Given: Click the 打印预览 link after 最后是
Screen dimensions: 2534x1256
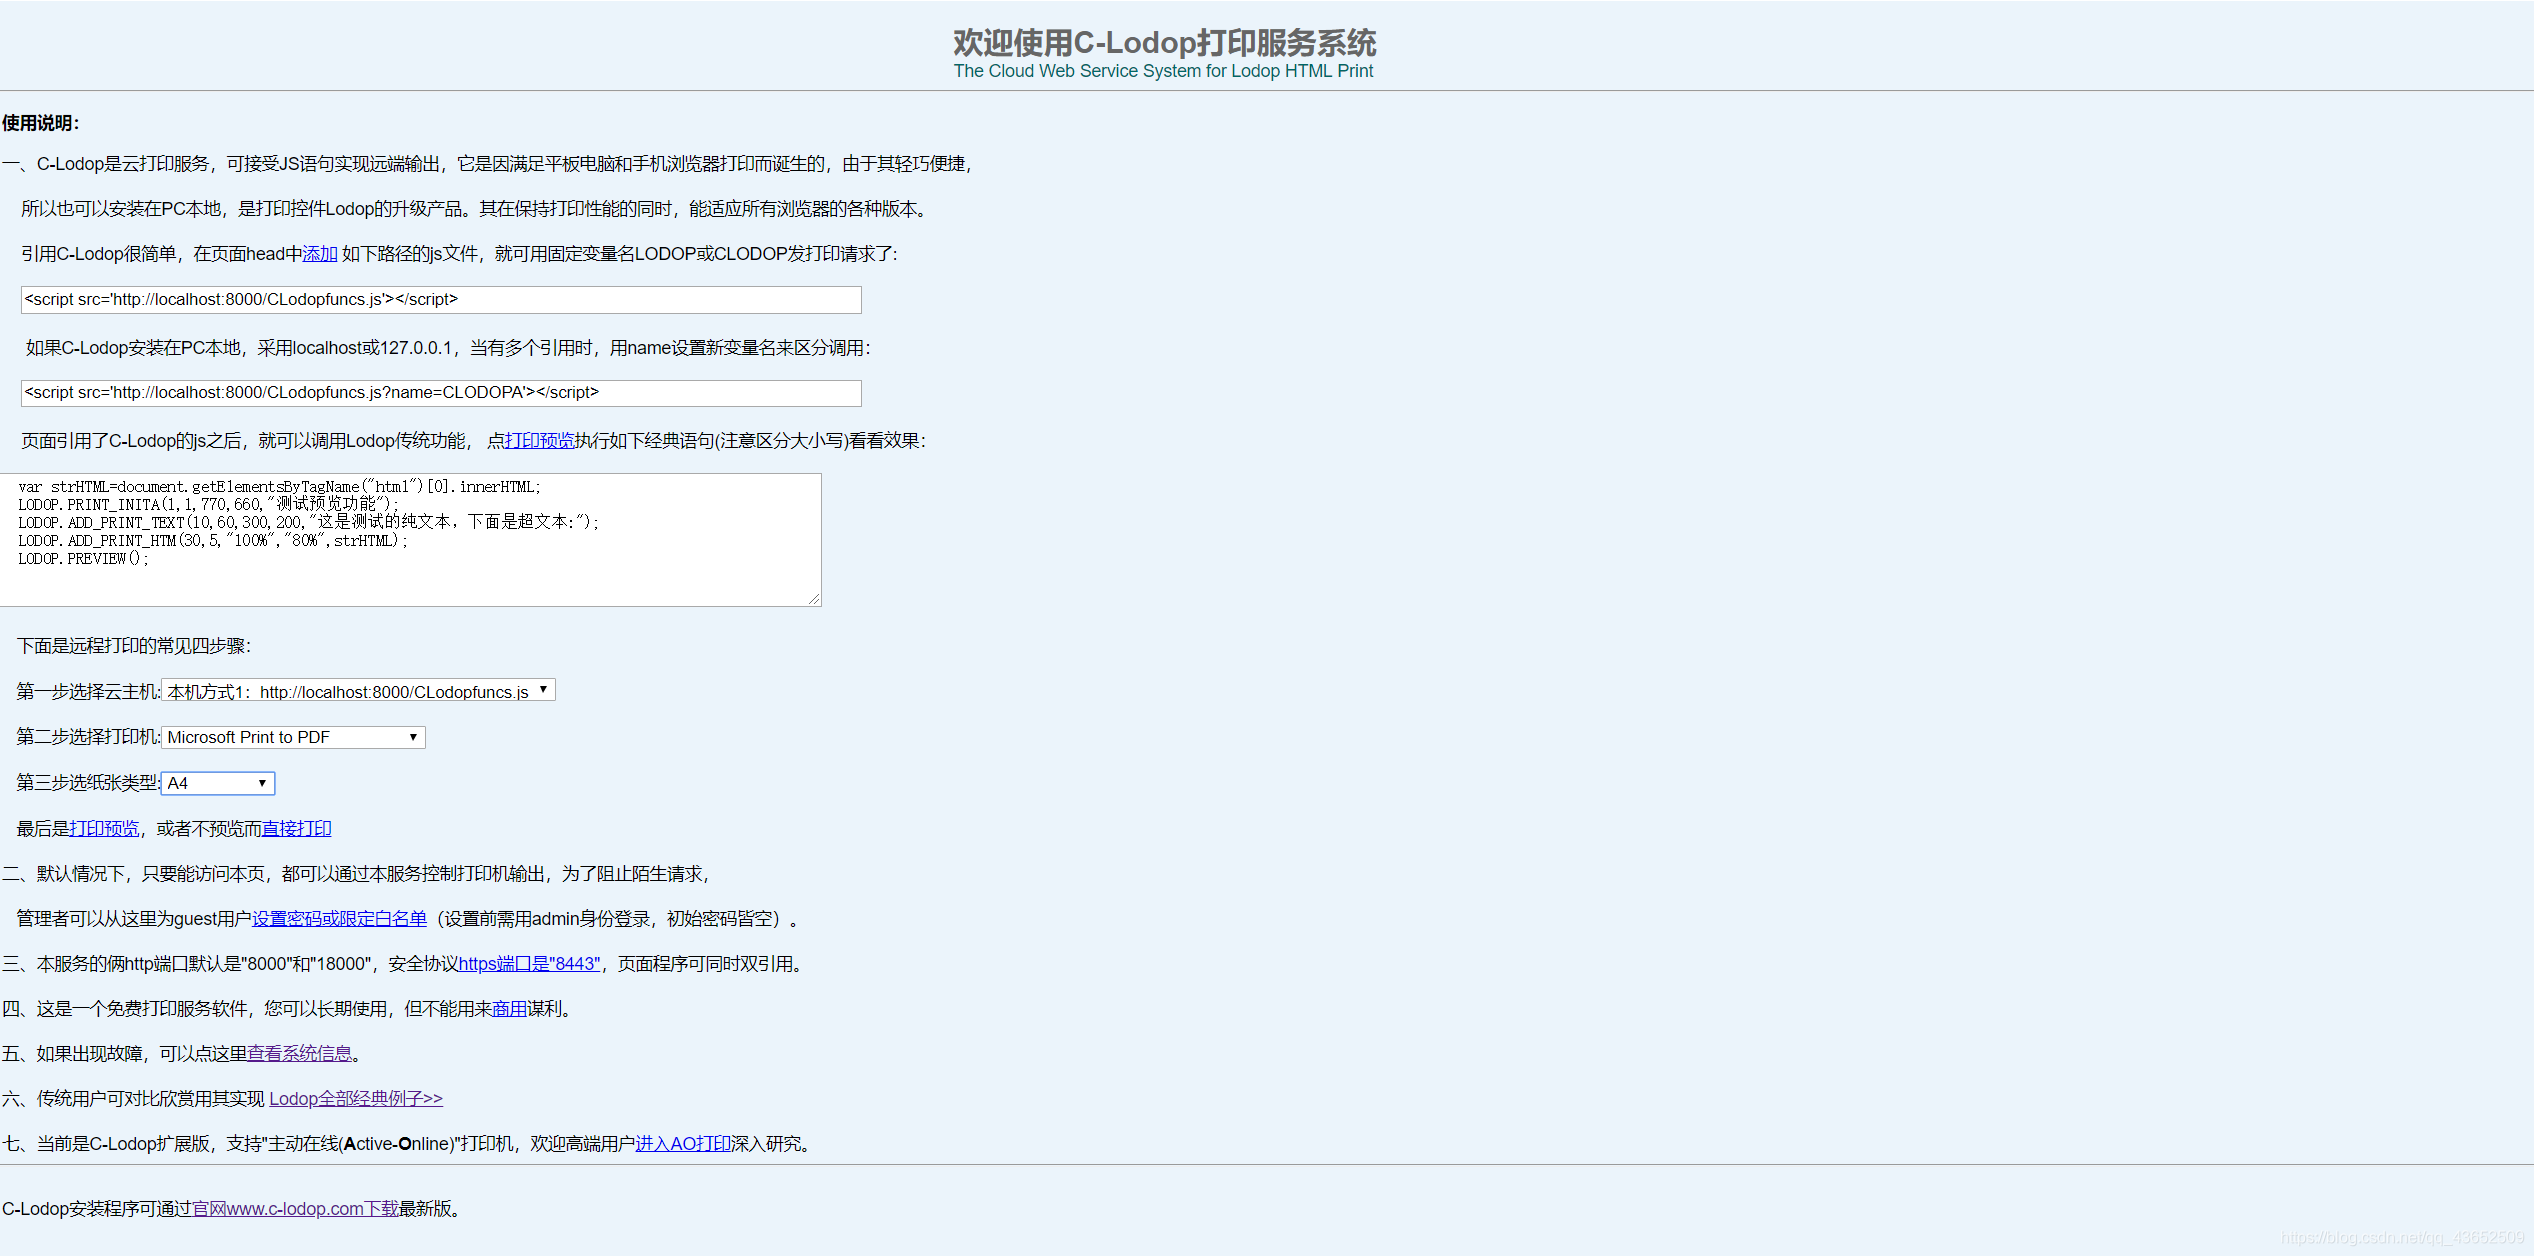Looking at the screenshot, I should 104,828.
